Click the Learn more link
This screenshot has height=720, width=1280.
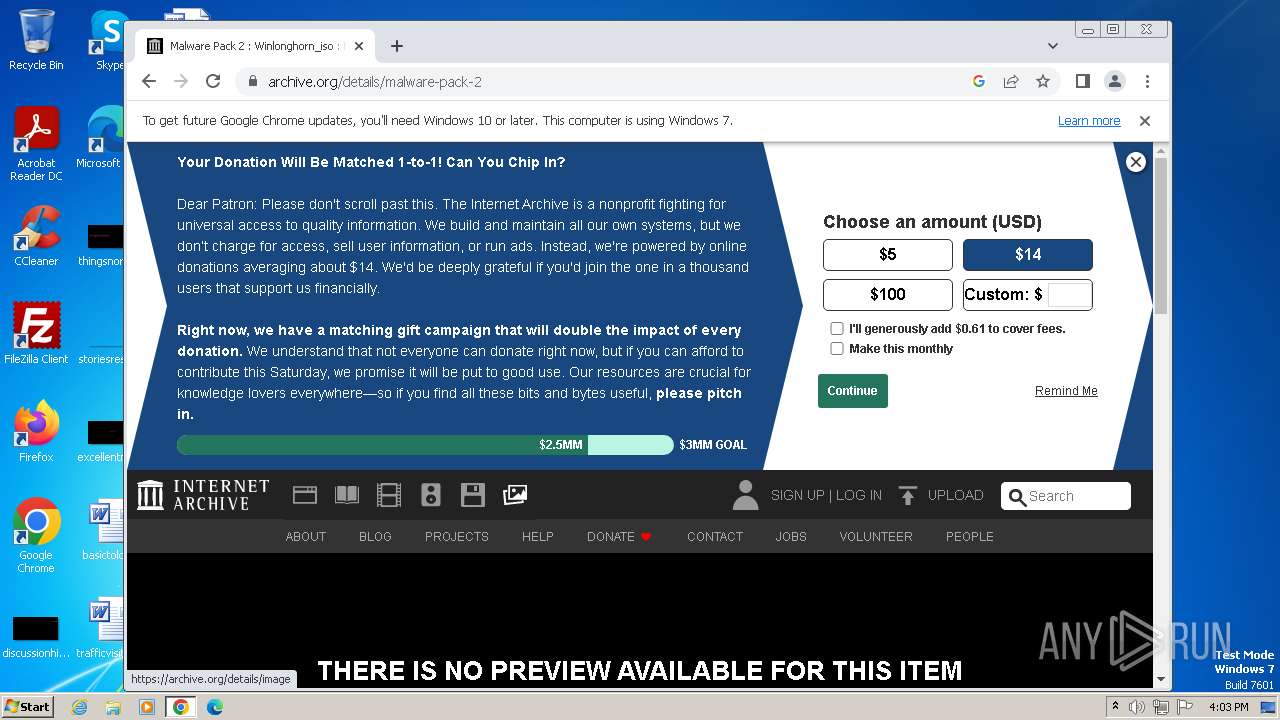(x=1089, y=121)
